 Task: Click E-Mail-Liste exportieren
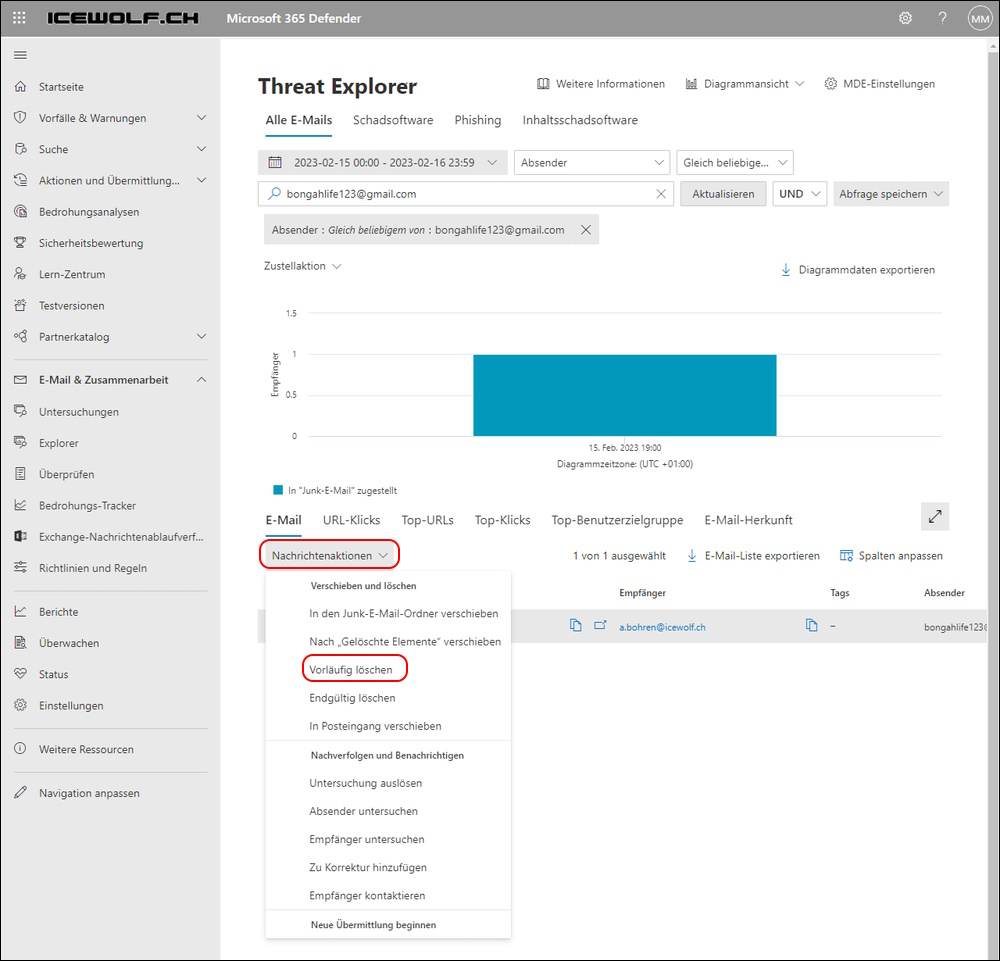pos(753,555)
